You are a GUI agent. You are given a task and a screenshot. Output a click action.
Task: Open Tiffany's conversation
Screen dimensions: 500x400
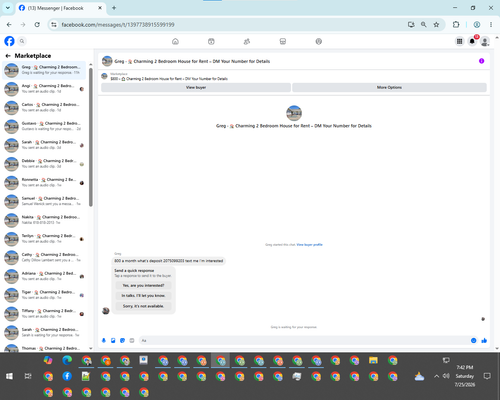(44, 313)
